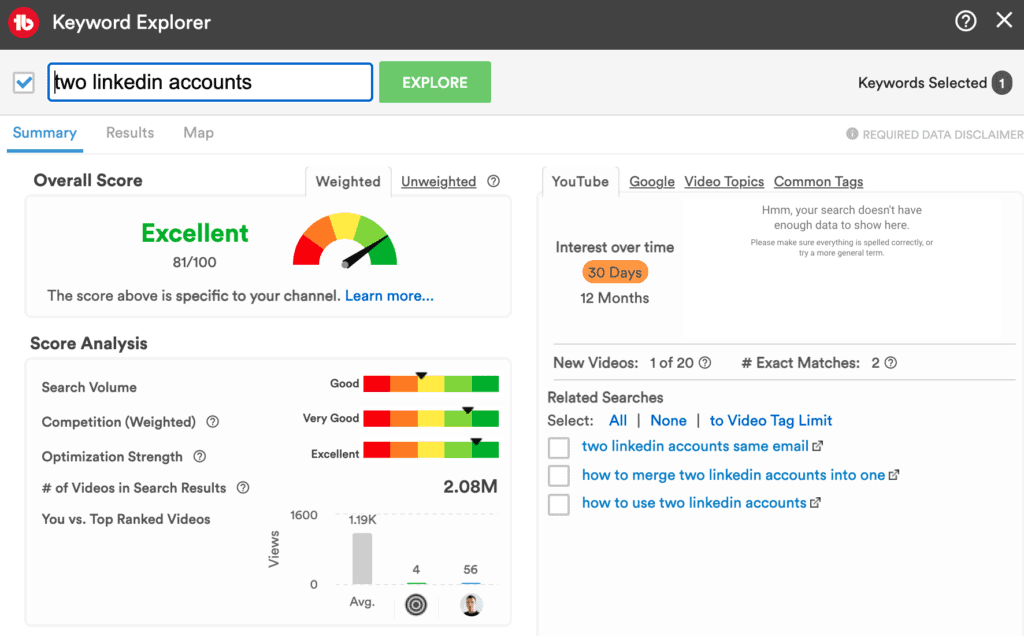Open the Common Tags tab
The height and width of the screenshot is (636, 1024).
click(x=818, y=182)
